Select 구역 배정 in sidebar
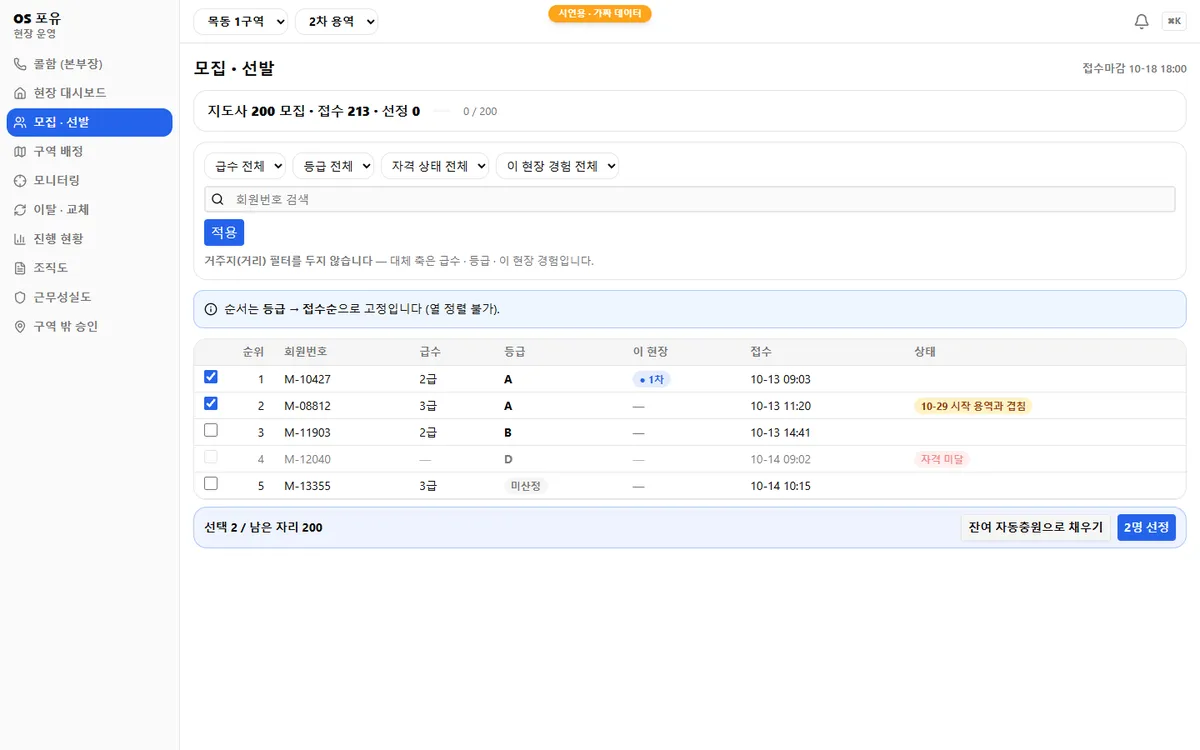This screenshot has height=750, width=1200. click(x=89, y=151)
